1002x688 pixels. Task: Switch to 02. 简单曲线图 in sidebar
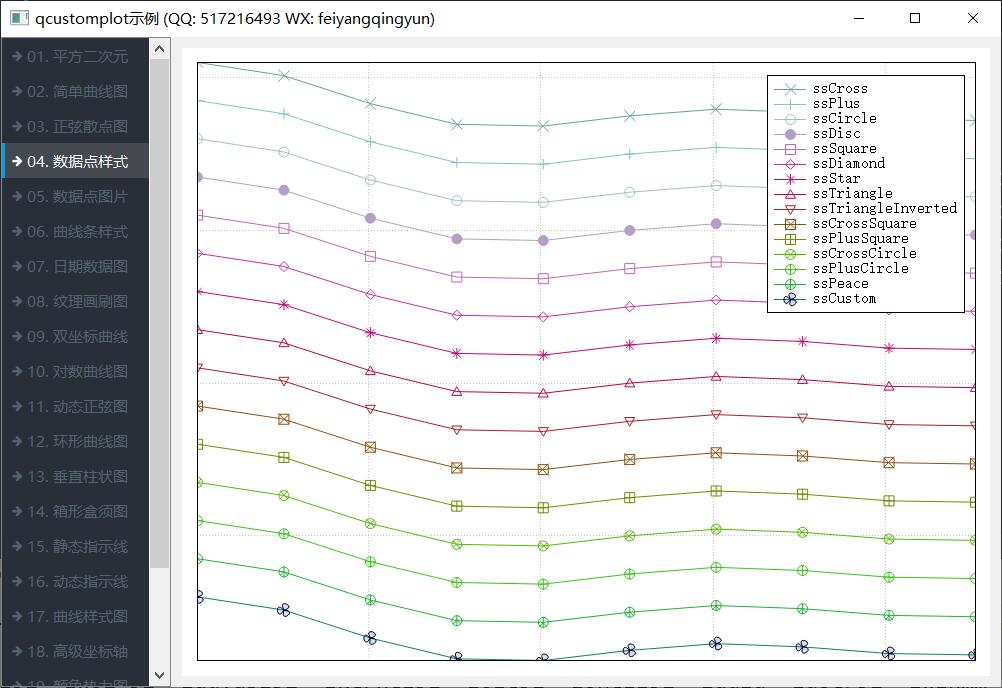pos(75,91)
